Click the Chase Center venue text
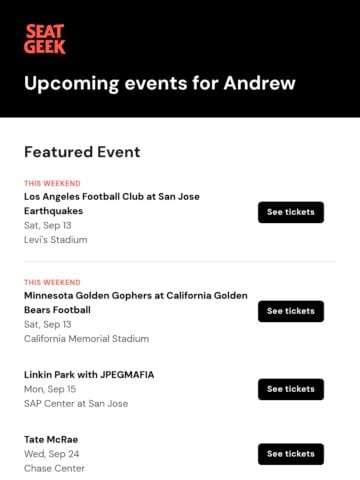This screenshot has height=480, width=360. tap(54, 468)
